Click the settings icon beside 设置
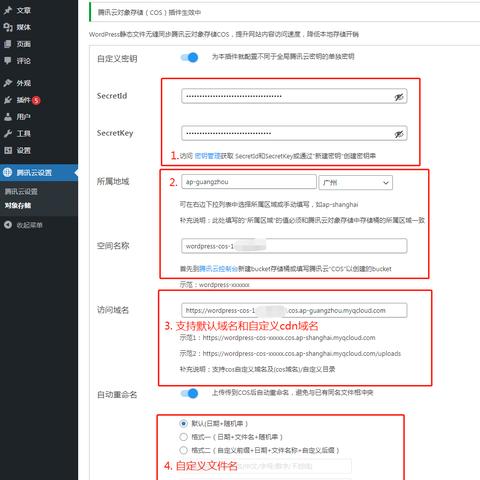The image size is (480, 480). tap(8, 150)
